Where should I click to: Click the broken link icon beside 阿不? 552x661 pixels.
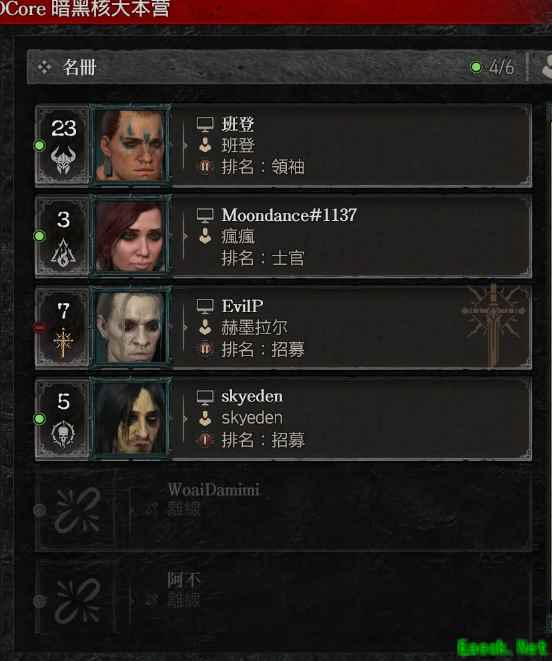point(78,601)
